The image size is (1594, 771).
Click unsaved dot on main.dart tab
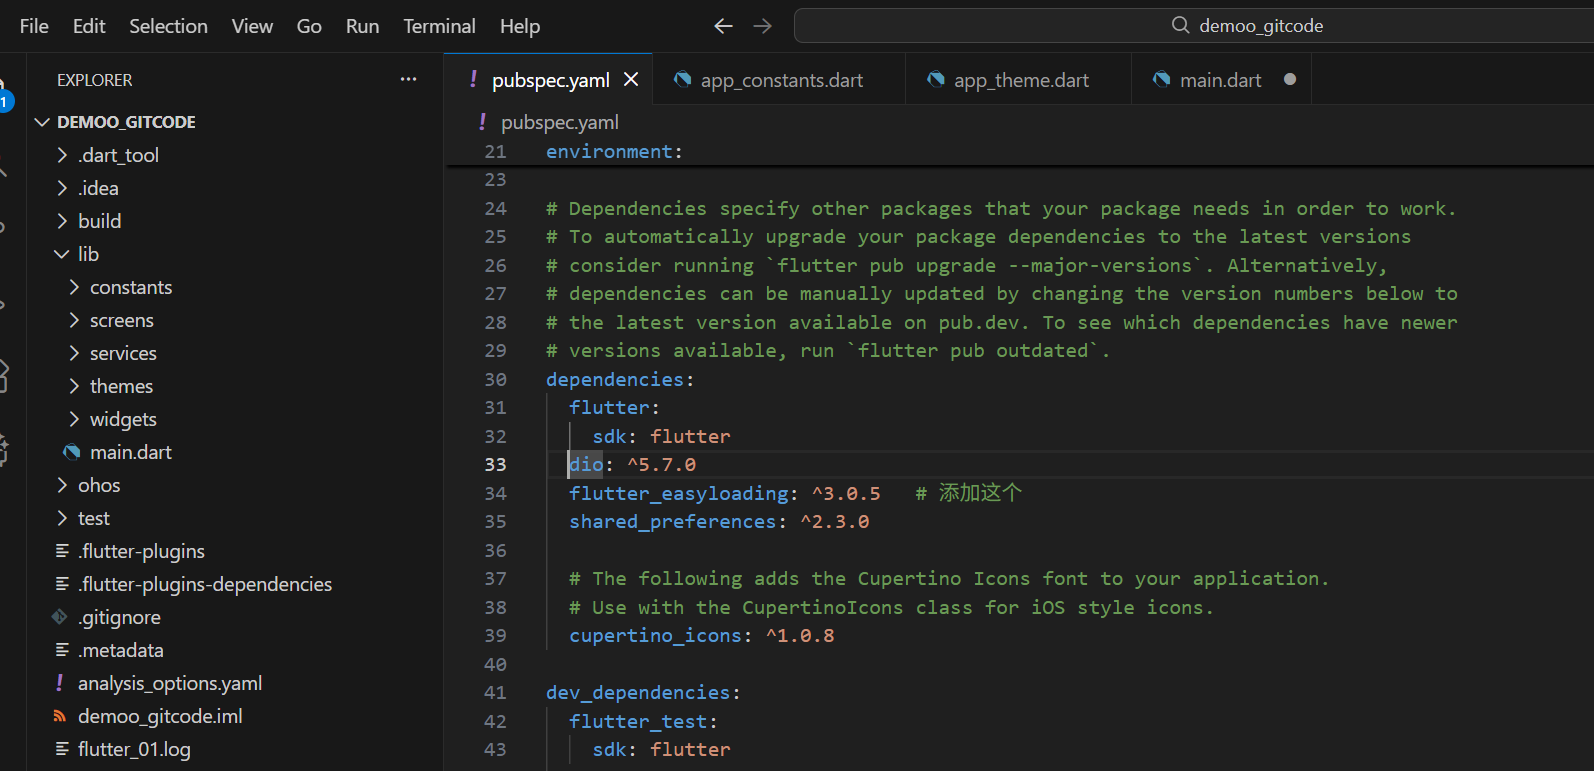[1290, 79]
